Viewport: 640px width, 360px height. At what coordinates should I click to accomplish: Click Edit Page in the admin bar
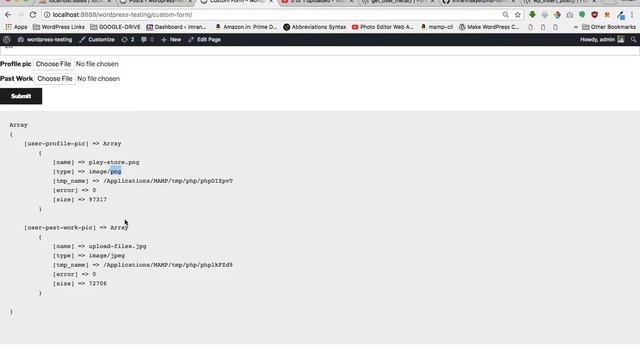(204, 40)
